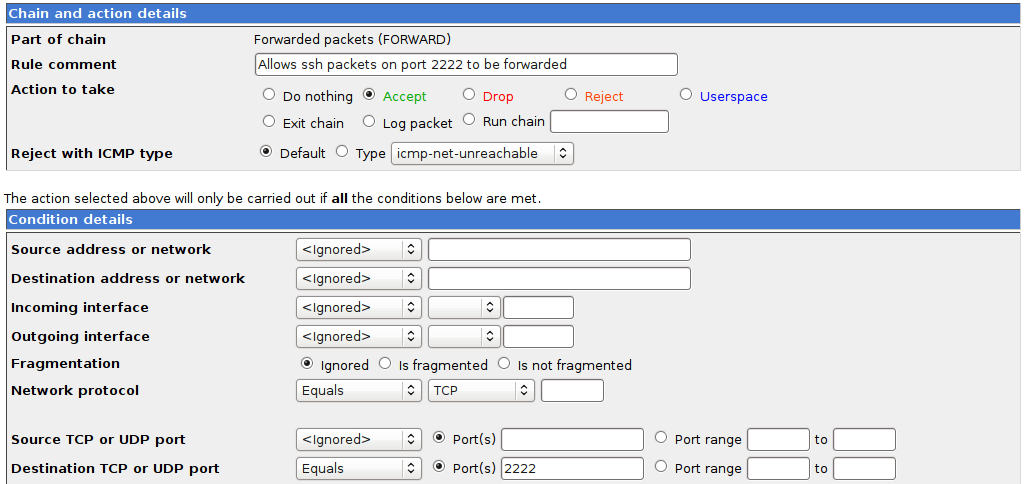
Task: Select the Drop action radio button
Action: pyautogui.click(x=469, y=95)
